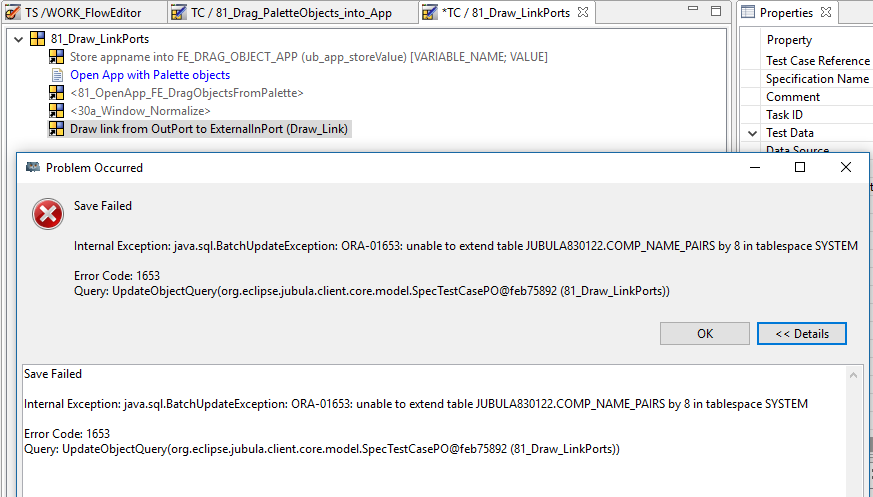Image resolution: width=873 pixels, height=497 pixels.
Task: Click OK in Problem Occurred dialog
Action: point(705,333)
